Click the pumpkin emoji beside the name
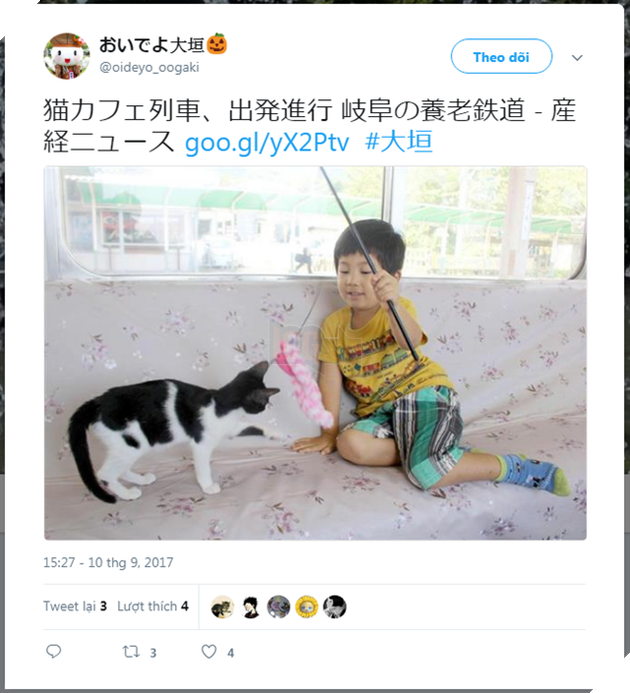Screen dimensions: 630x693 point(217,44)
